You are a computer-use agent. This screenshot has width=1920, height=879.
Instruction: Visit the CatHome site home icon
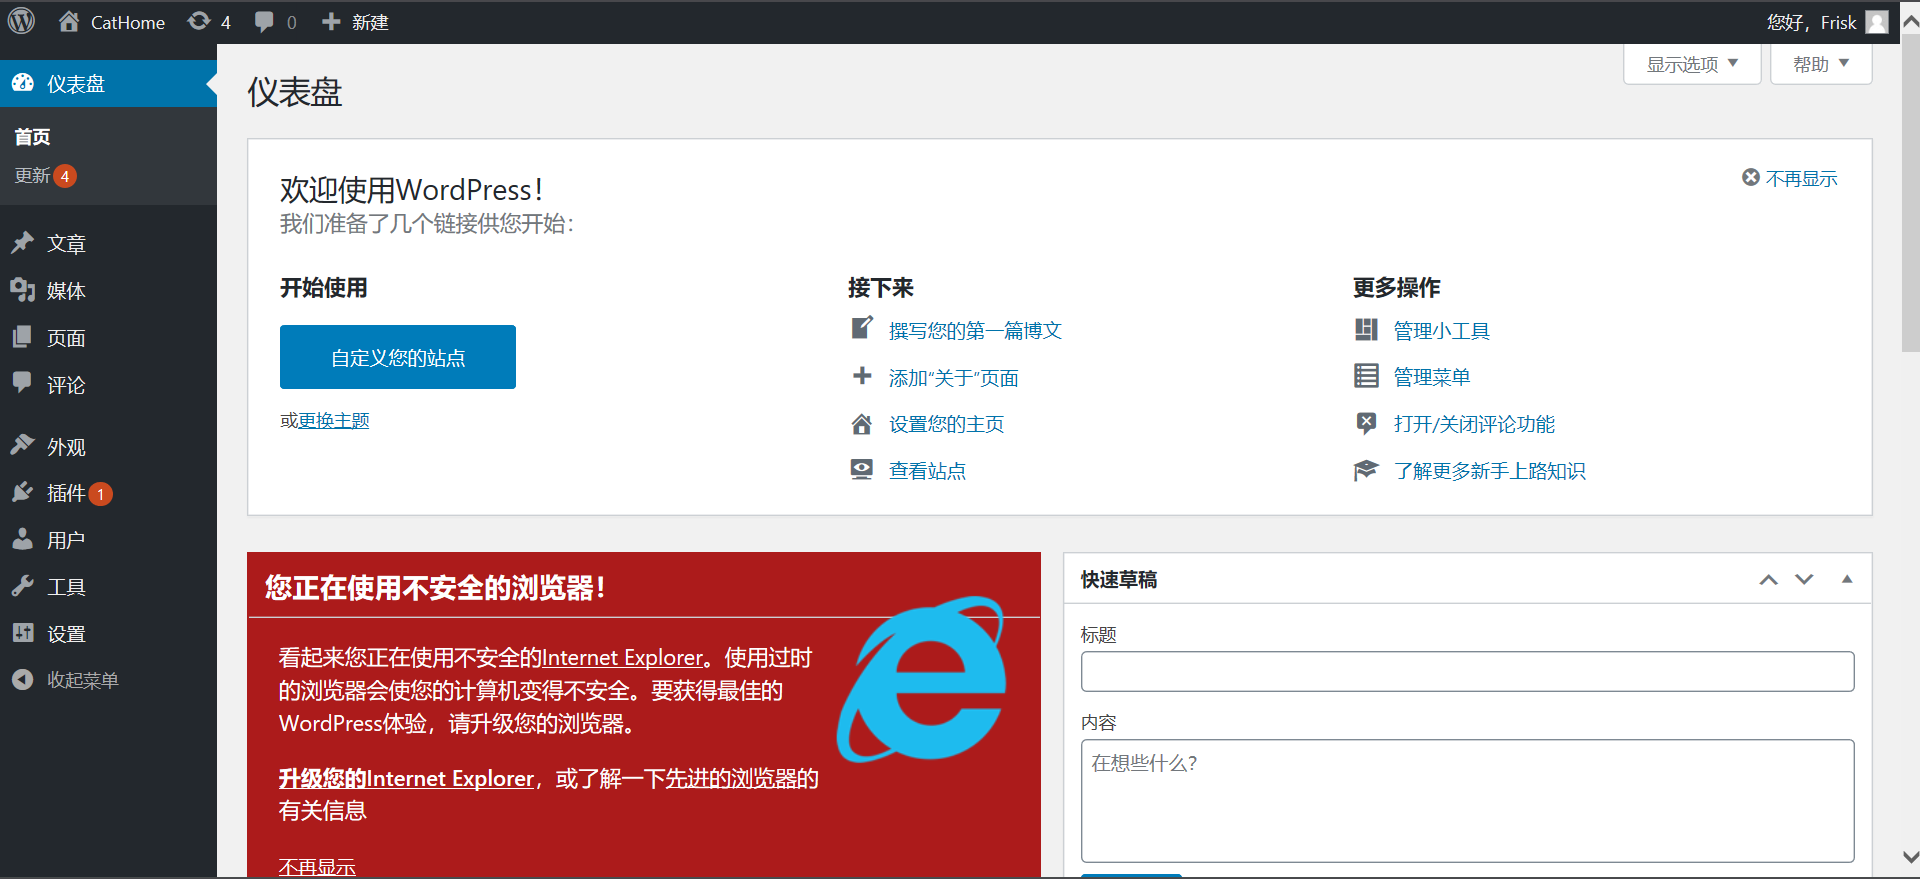[x=69, y=21]
